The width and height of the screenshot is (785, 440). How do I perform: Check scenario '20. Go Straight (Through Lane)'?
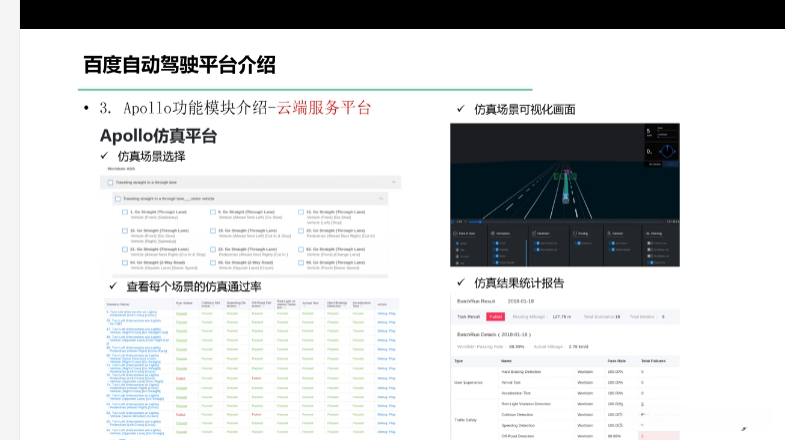pos(301,231)
